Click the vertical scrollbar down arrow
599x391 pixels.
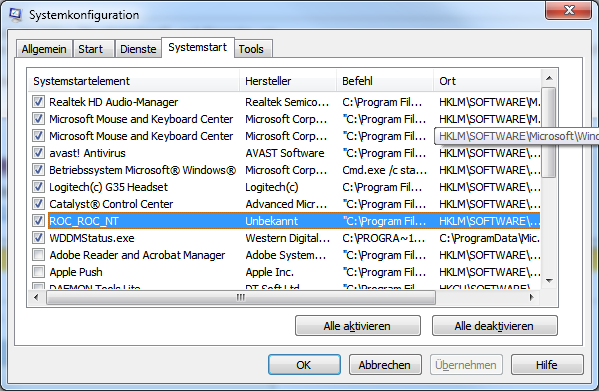coord(549,281)
